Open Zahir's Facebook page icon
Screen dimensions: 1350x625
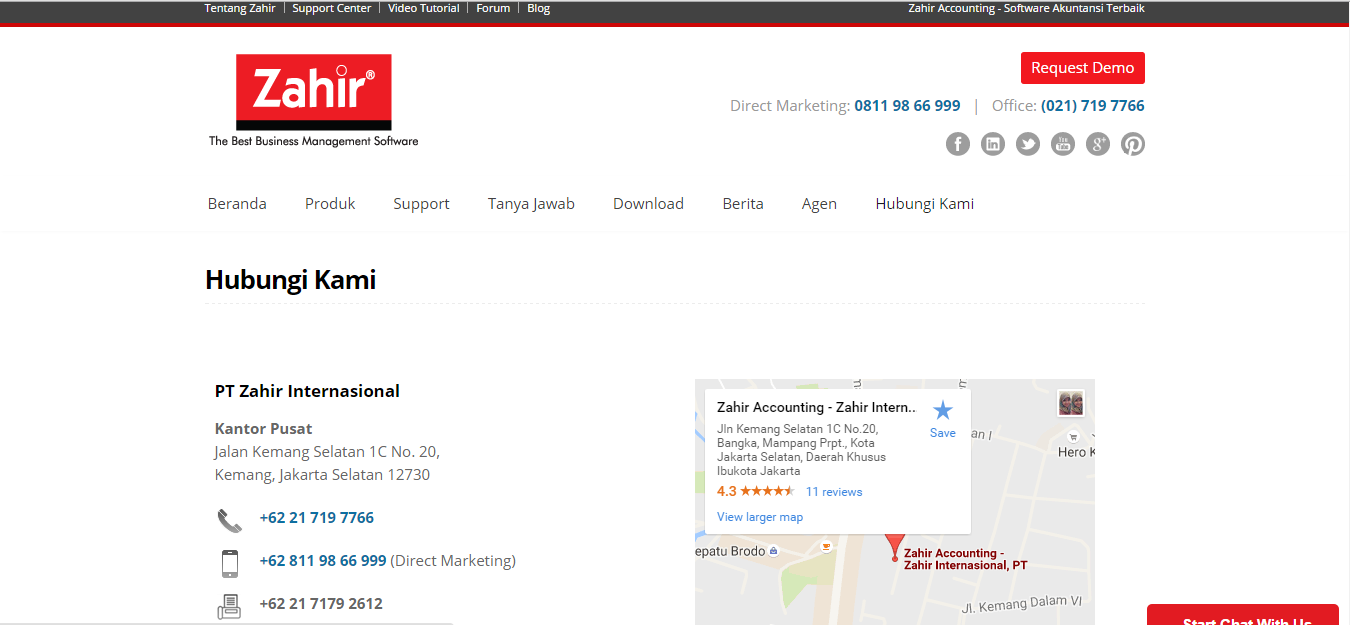[x=957, y=144]
